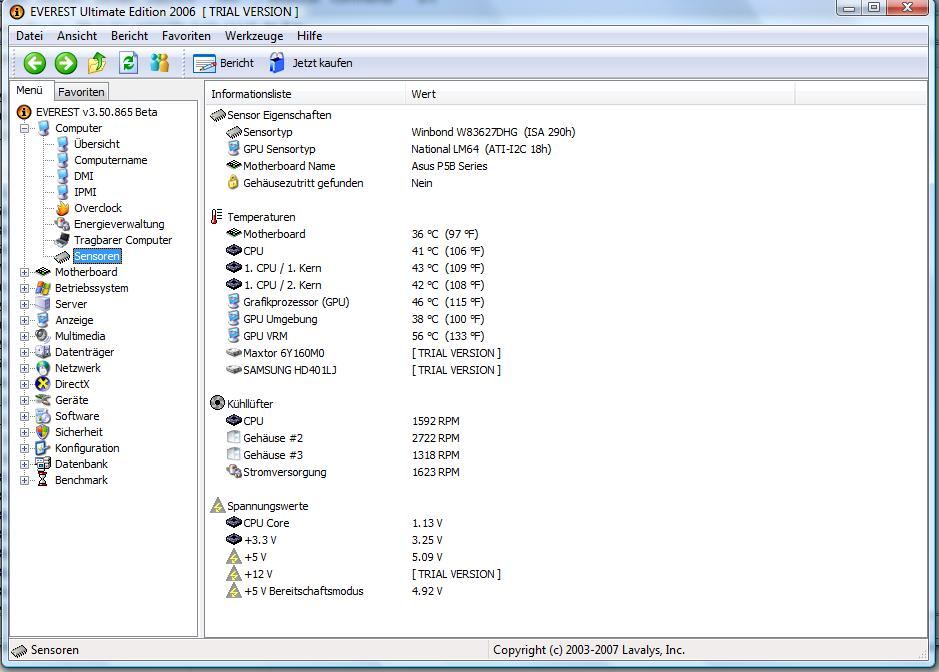Click the Kühllüfter fan icon
Viewport: 939px width, 672px height.
pos(217,403)
